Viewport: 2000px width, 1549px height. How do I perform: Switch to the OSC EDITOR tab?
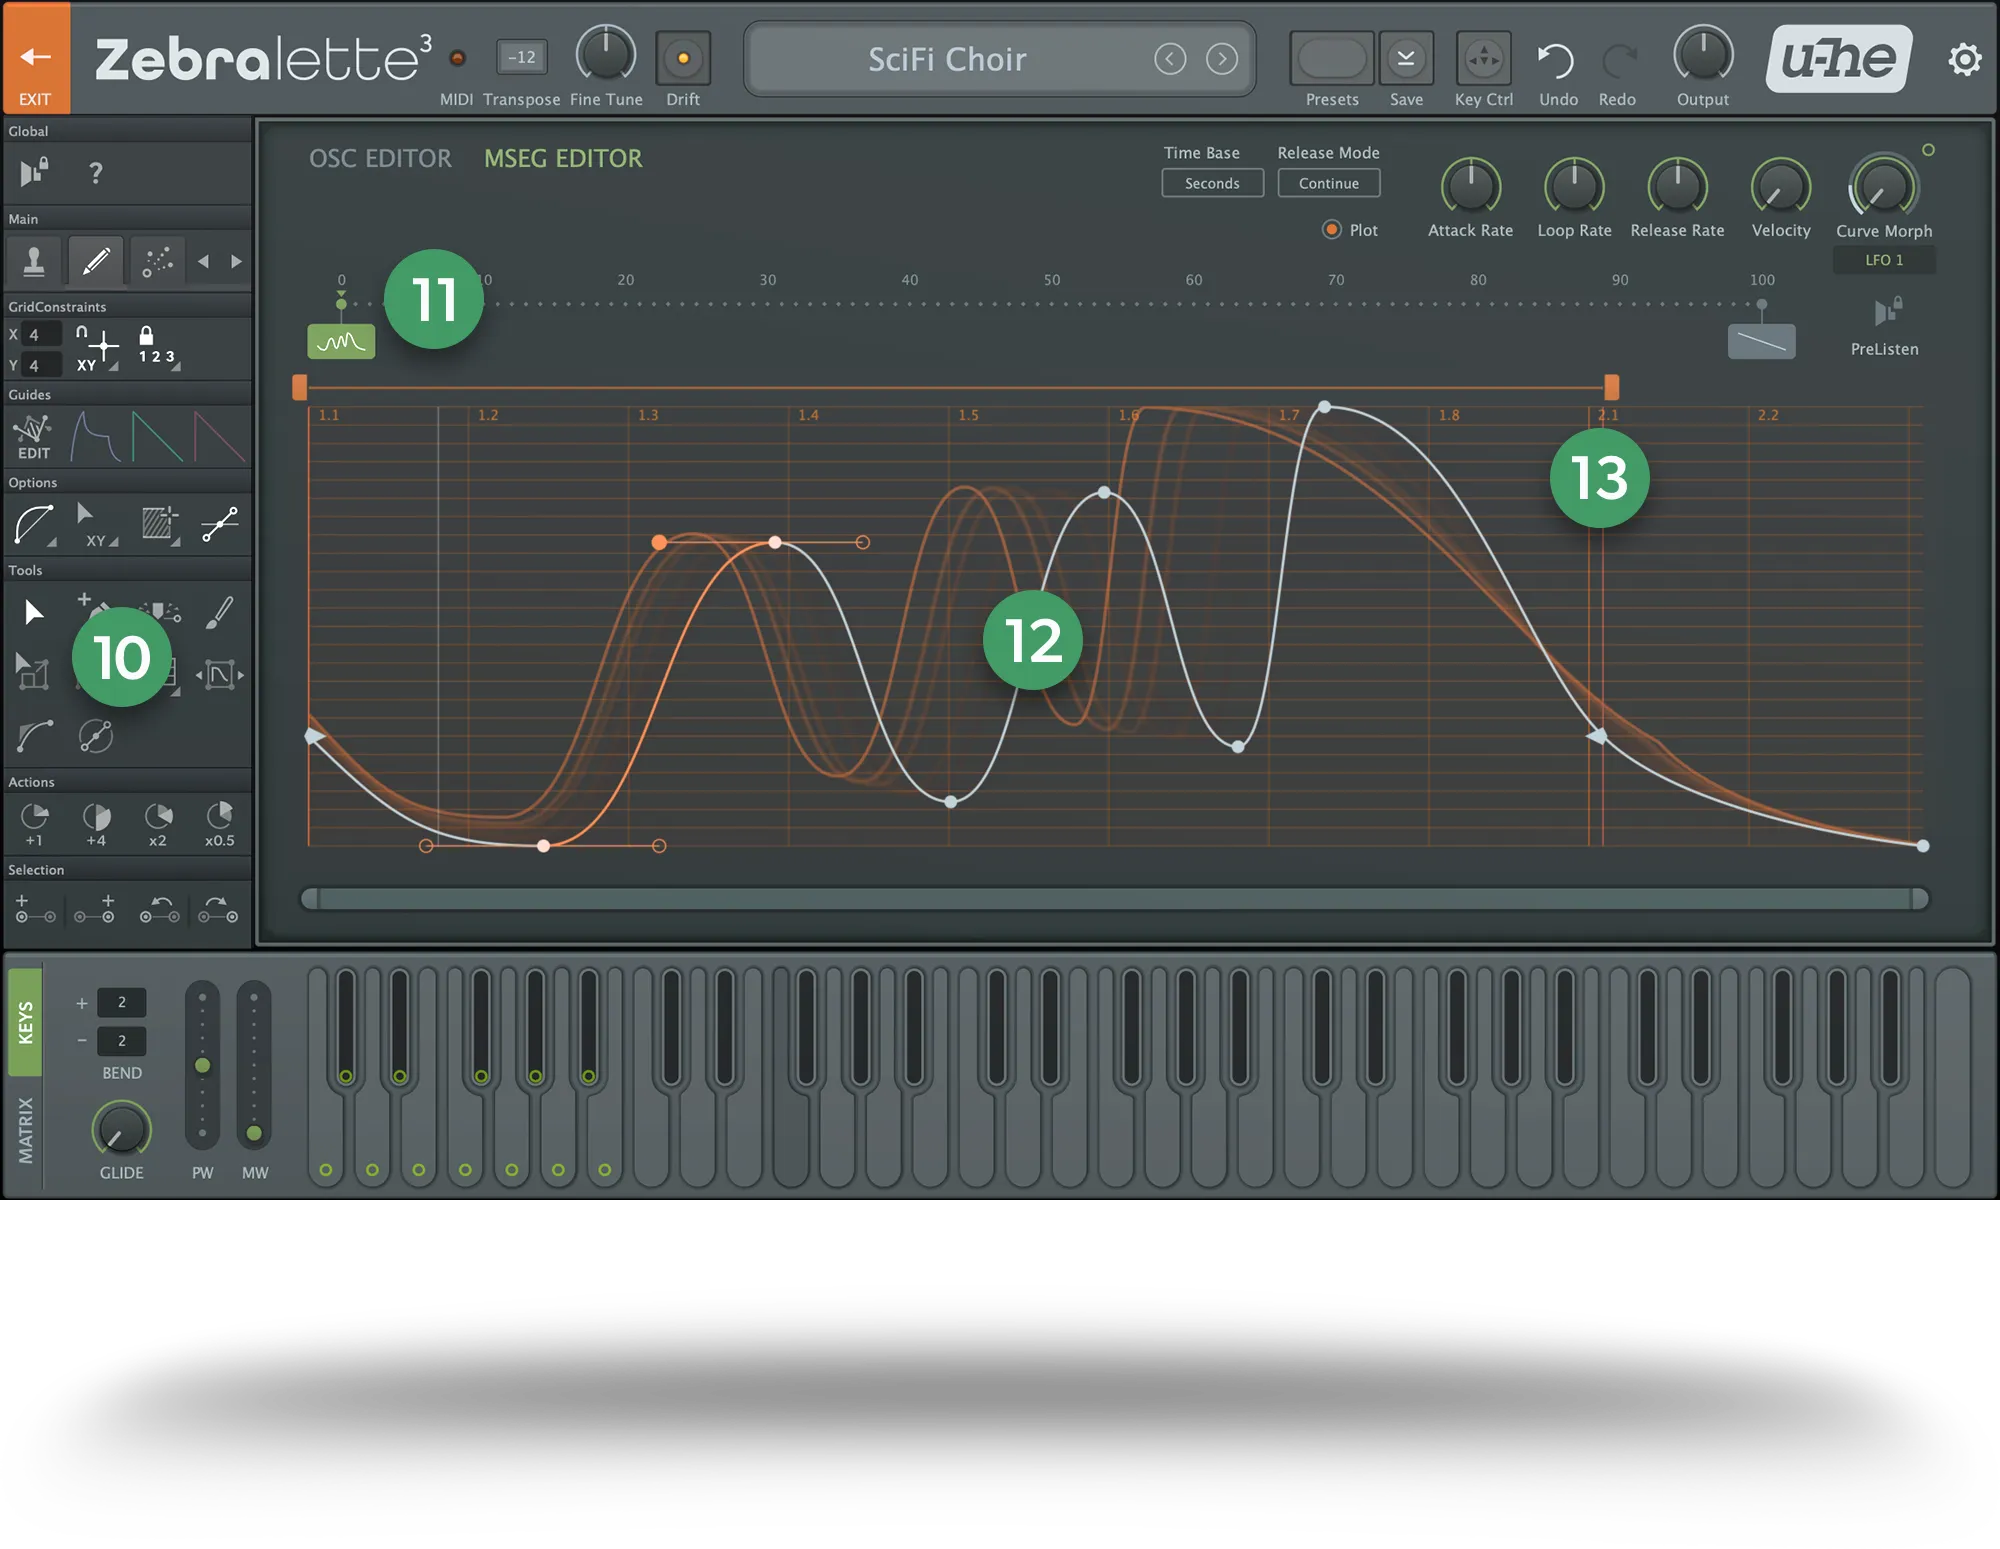pos(380,159)
